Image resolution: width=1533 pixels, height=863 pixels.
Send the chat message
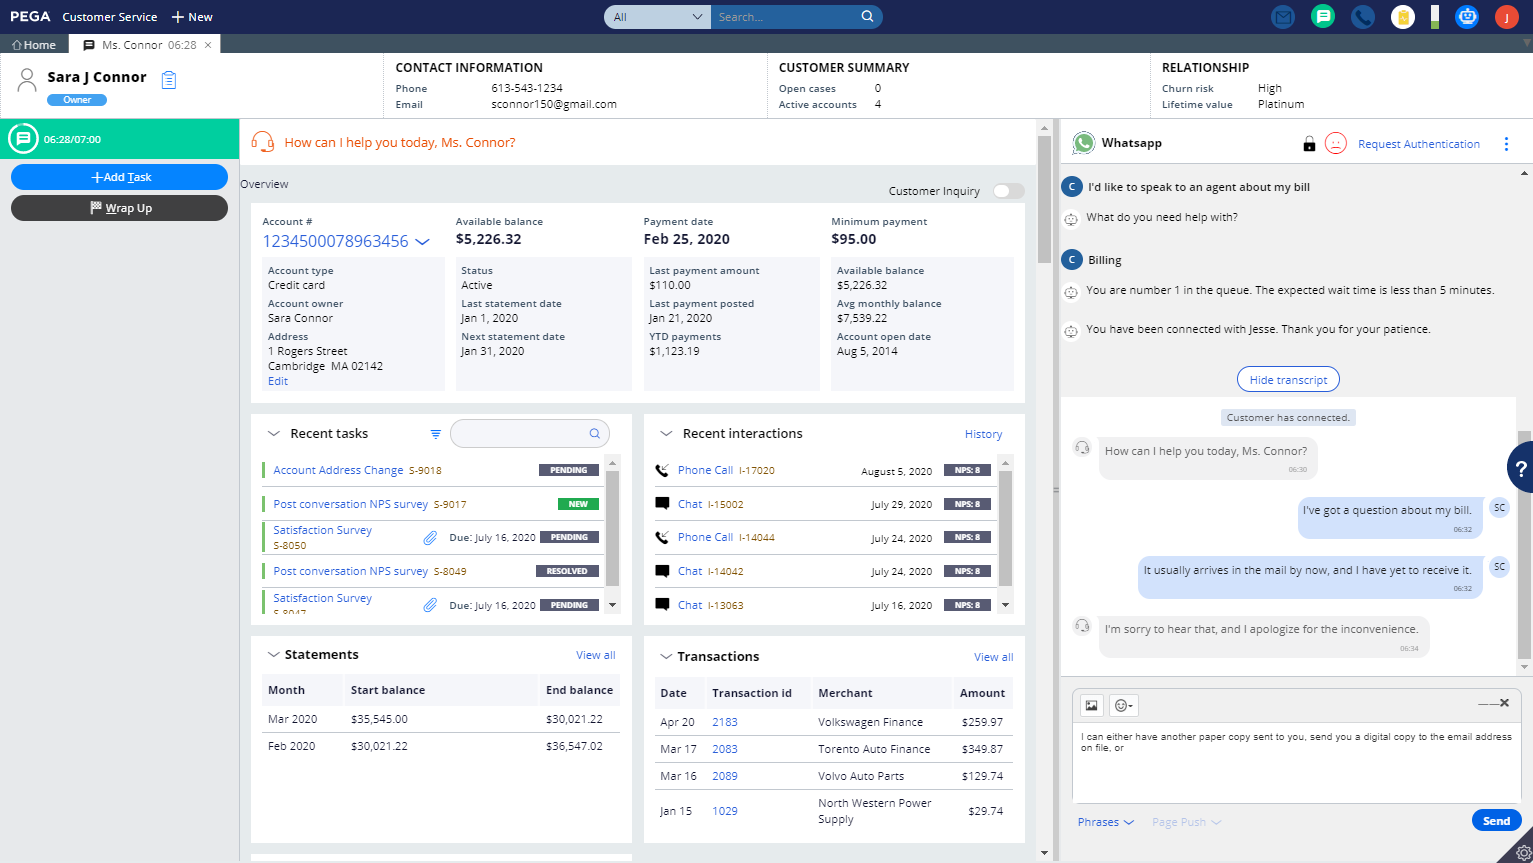click(x=1496, y=821)
